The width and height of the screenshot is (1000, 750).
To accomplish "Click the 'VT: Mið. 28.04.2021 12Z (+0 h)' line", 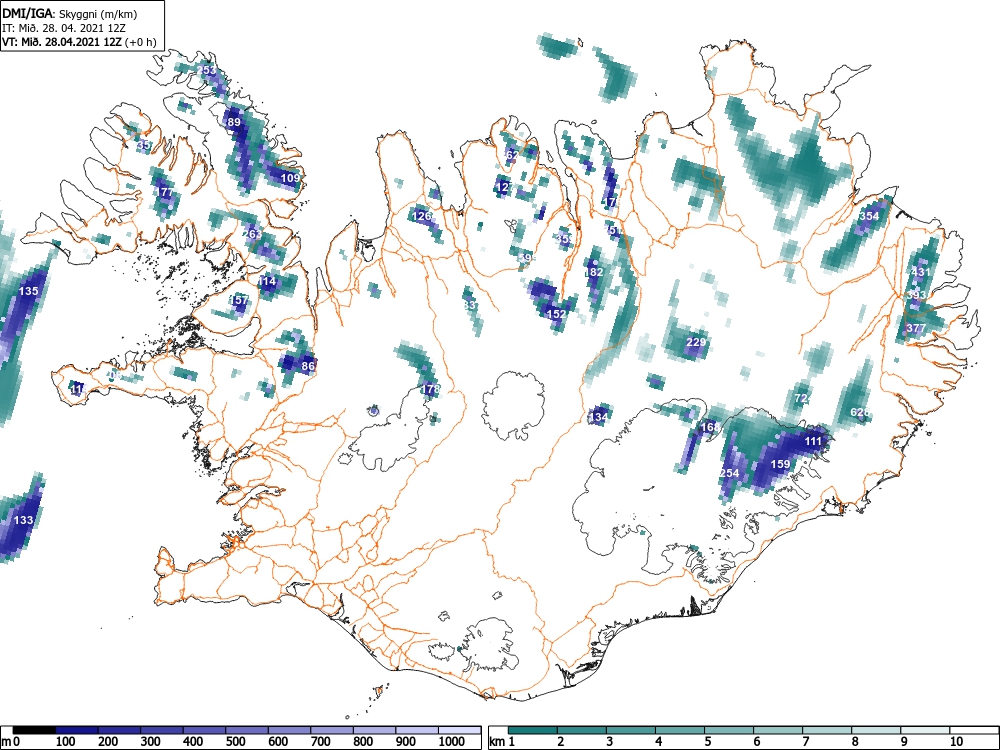I will (79, 42).
